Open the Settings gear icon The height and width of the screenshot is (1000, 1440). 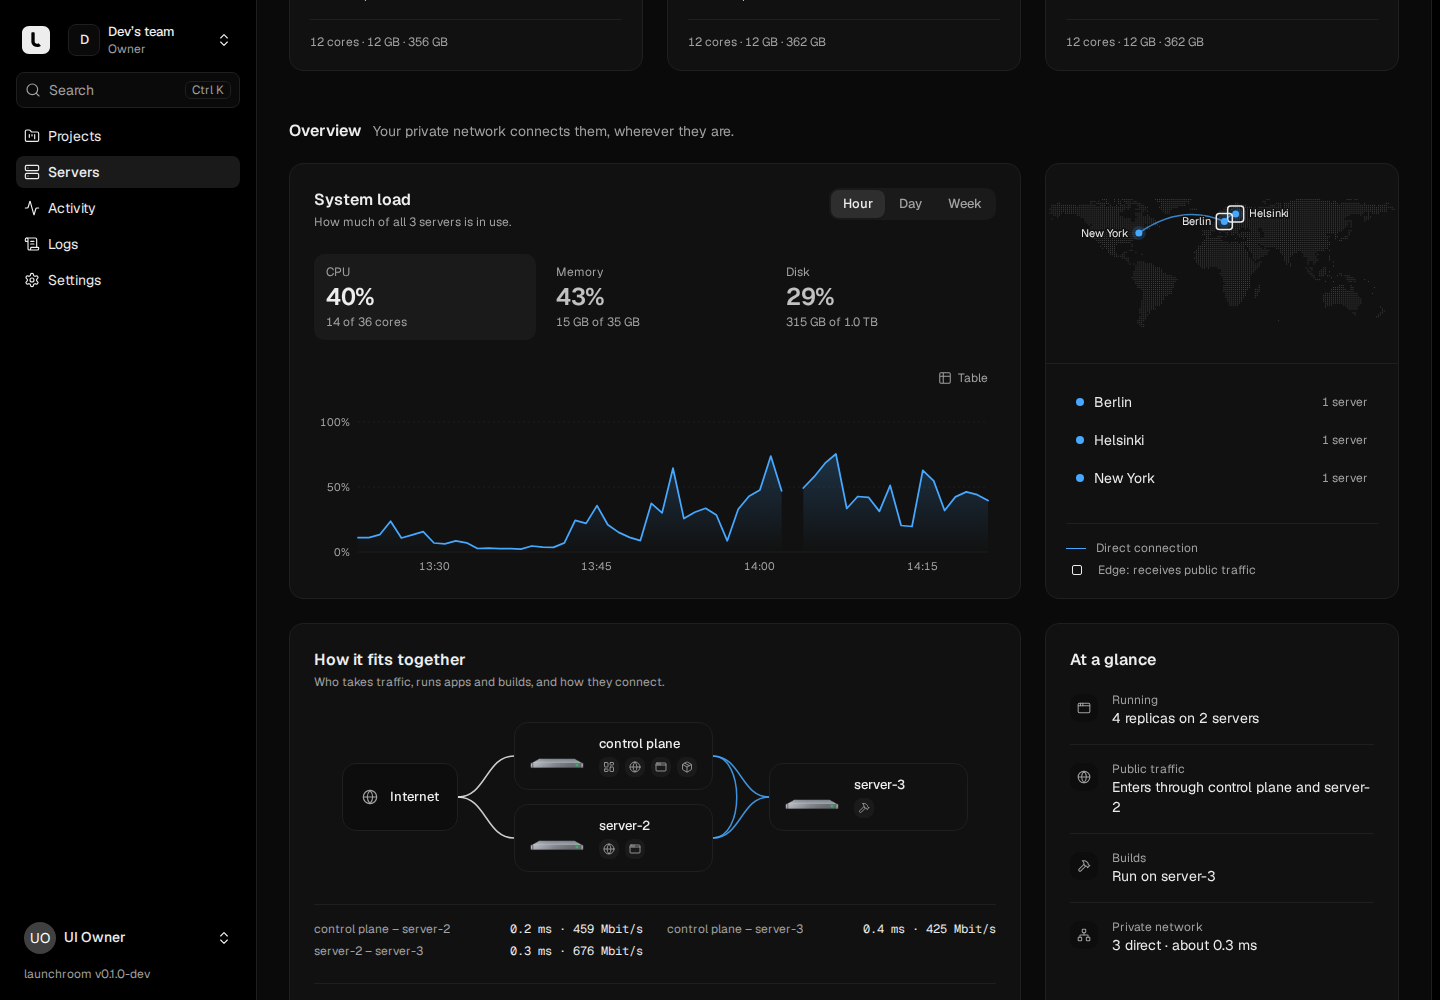32,280
